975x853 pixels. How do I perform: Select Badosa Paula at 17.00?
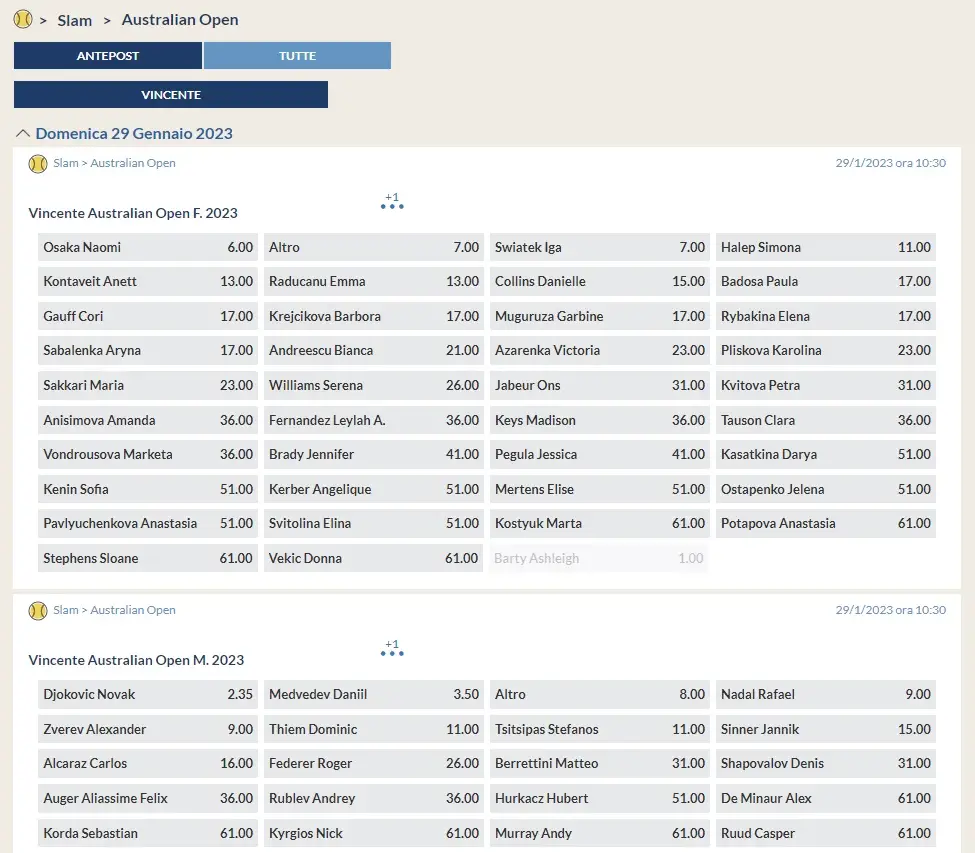coord(826,281)
